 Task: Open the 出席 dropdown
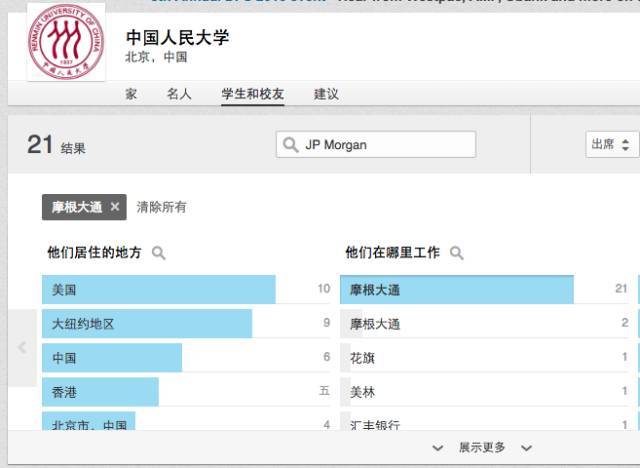(611, 144)
